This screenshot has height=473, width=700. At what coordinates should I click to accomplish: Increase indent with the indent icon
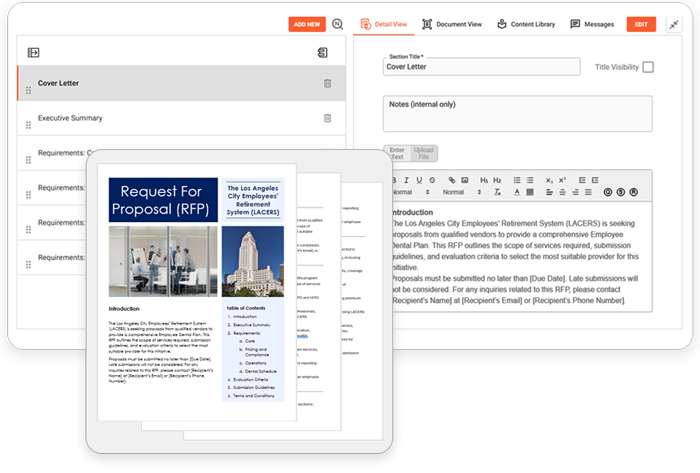click(595, 180)
